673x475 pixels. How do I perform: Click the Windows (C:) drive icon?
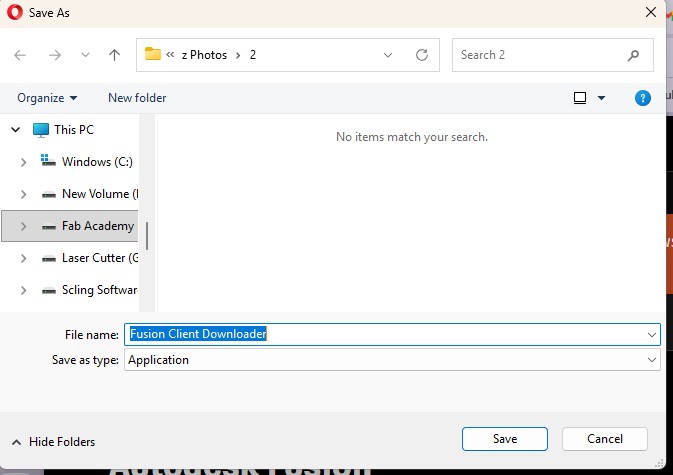pos(48,161)
